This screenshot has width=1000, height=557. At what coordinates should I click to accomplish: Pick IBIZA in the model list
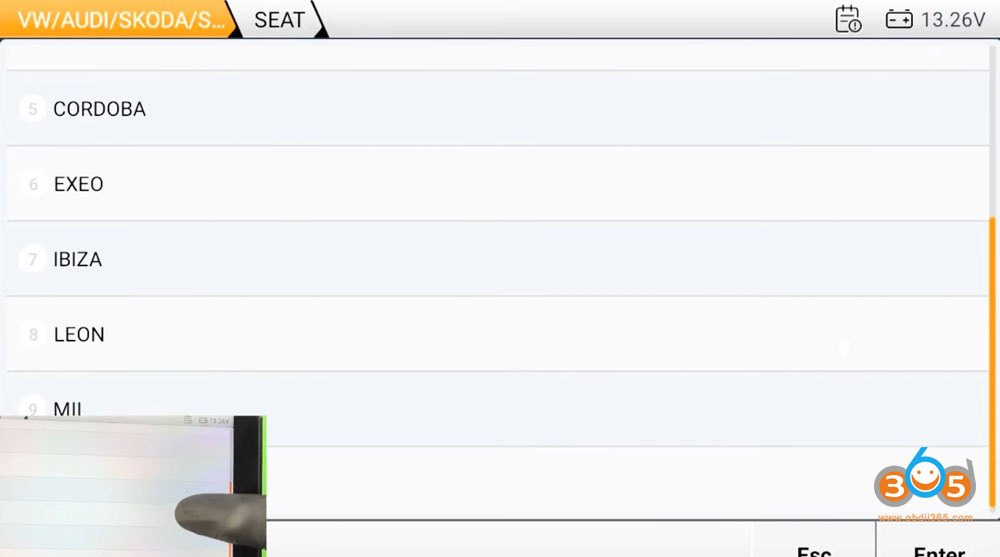pyautogui.click(x=78, y=259)
